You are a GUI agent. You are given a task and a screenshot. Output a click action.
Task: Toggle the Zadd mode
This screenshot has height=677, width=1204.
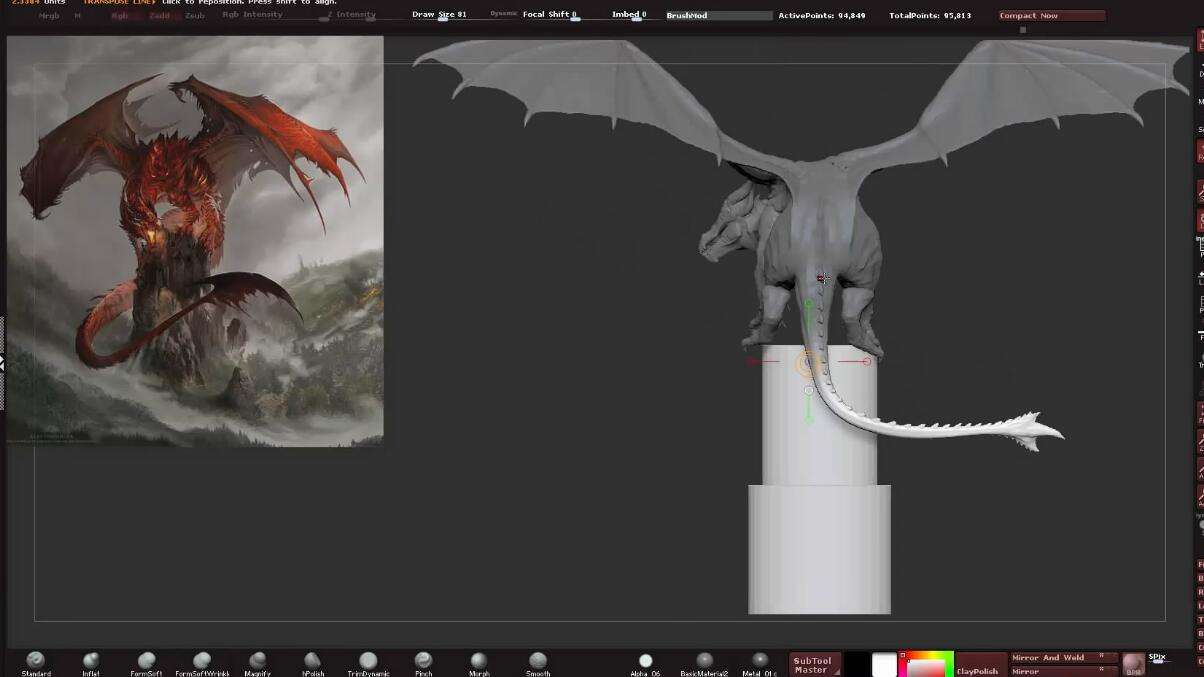point(159,16)
